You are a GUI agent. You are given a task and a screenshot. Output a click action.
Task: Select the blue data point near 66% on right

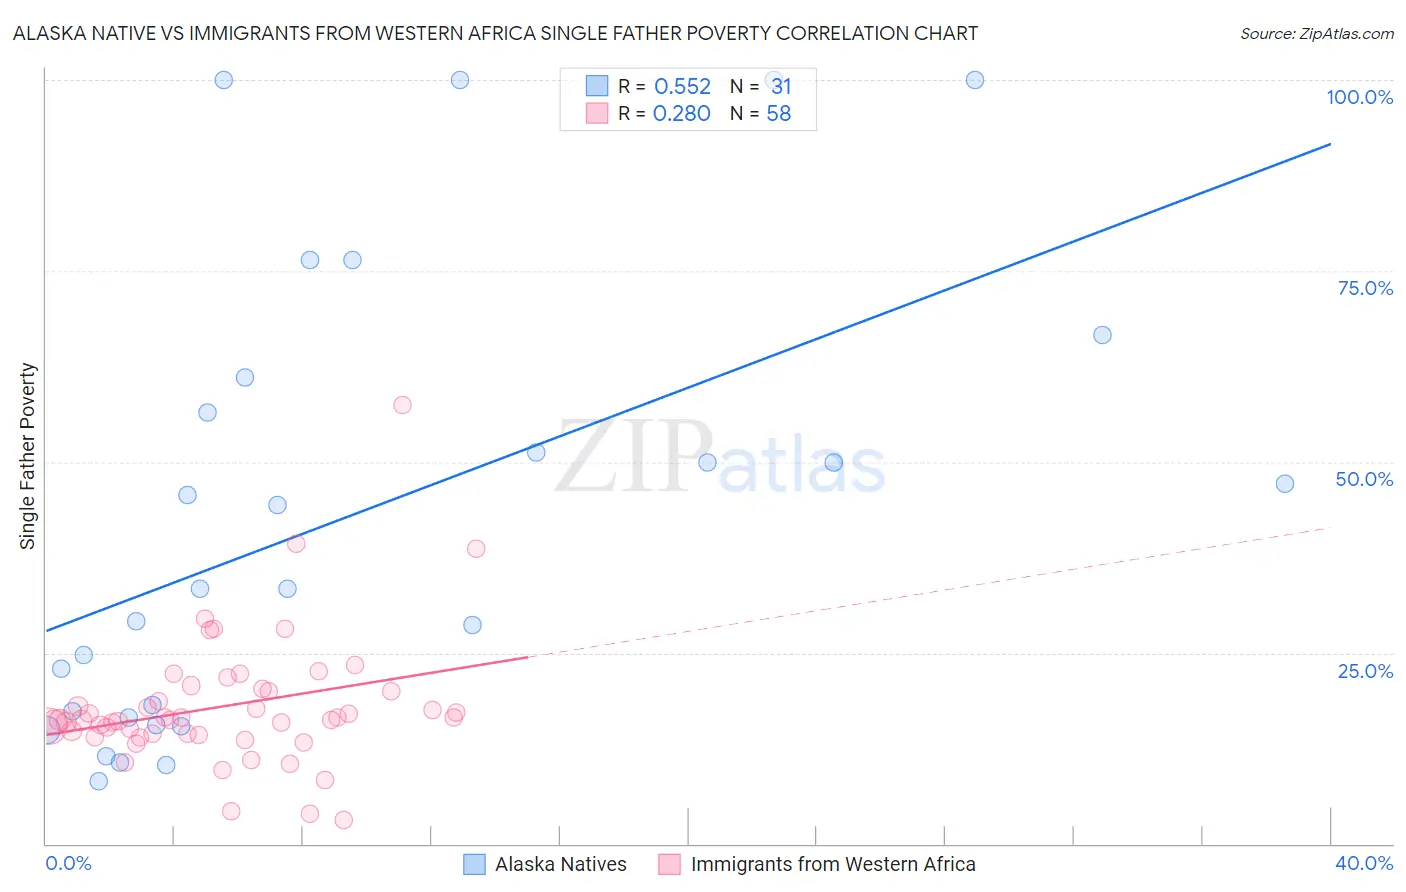tap(1102, 335)
